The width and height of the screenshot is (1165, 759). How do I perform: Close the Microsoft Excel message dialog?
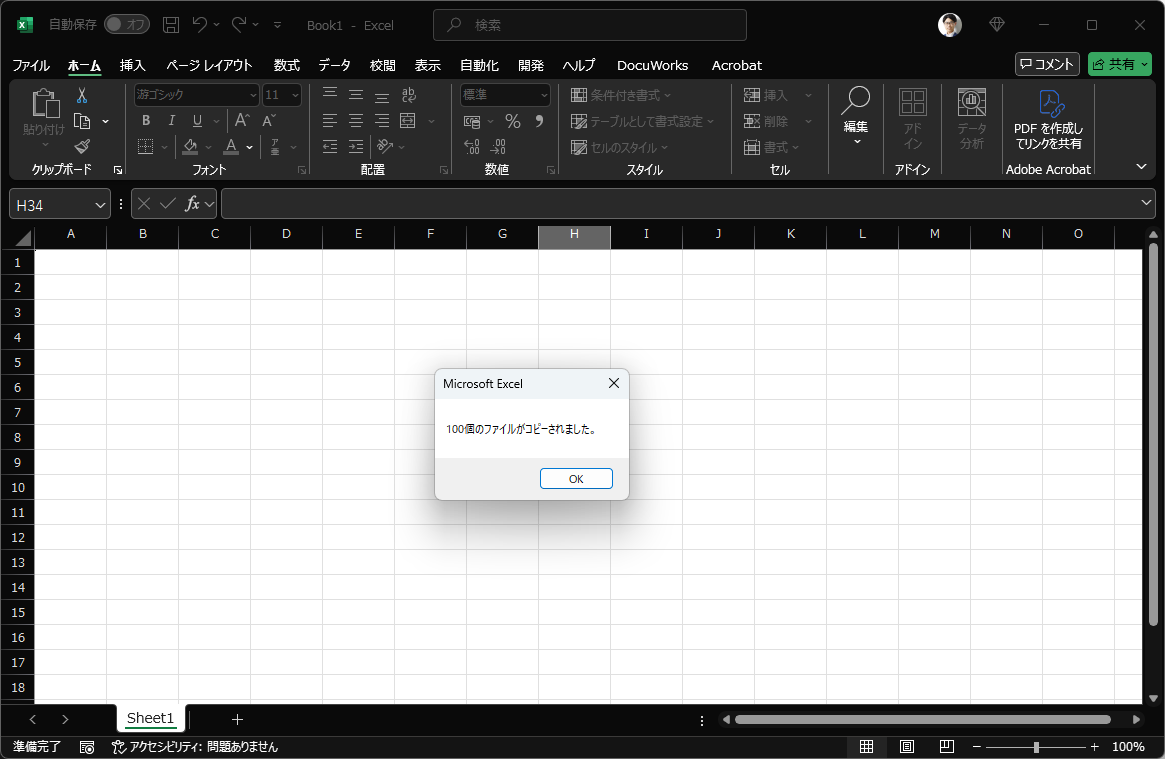coord(614,383)
